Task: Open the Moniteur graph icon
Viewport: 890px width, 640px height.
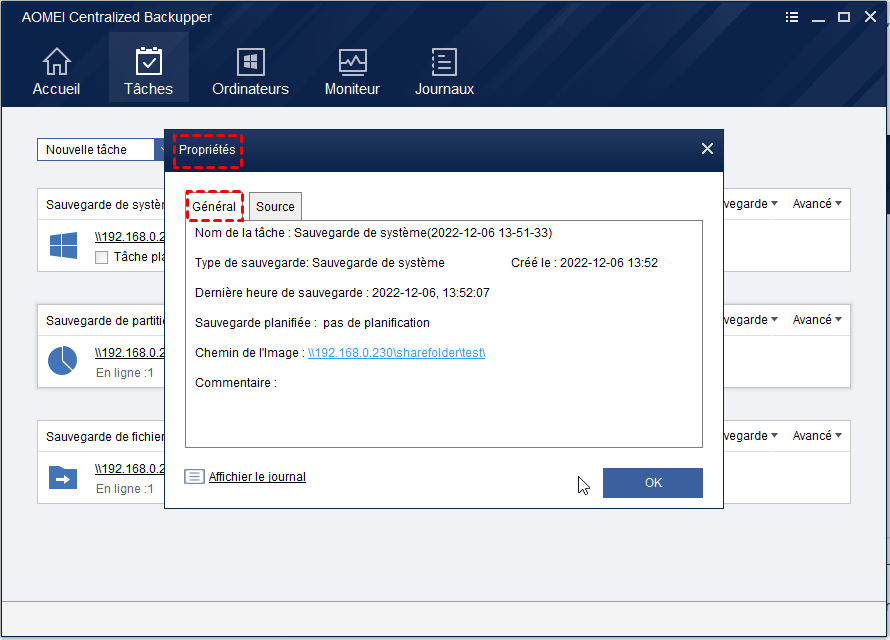Action: tap(352, 61)
